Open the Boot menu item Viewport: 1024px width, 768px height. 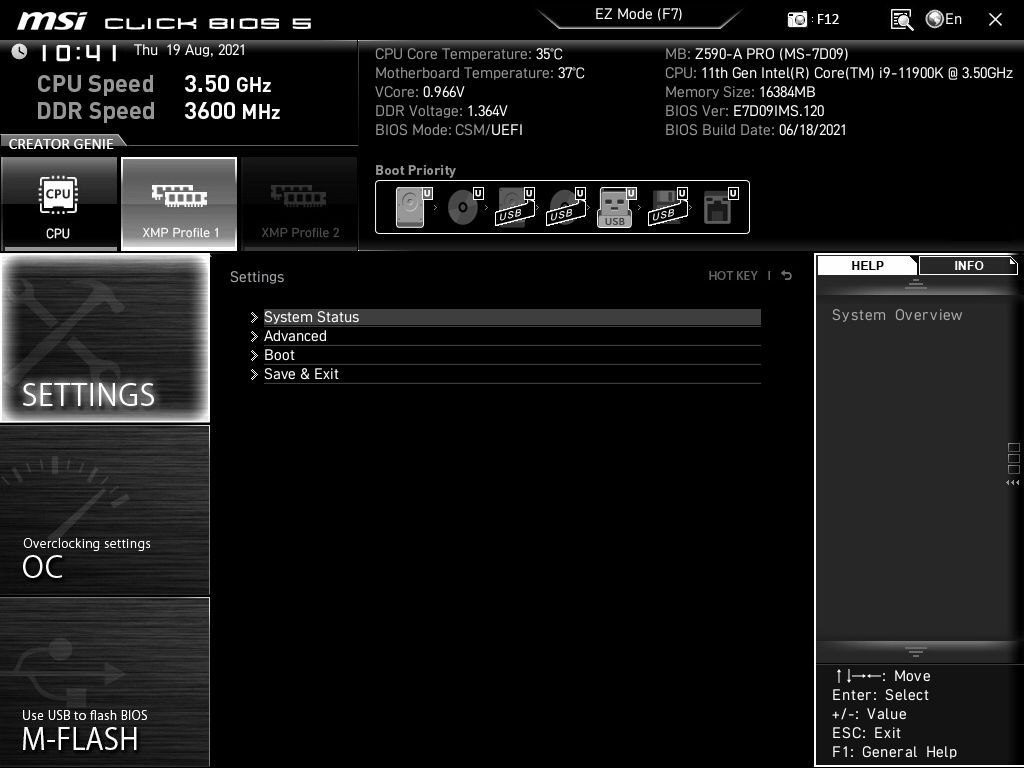coord(512,355)
